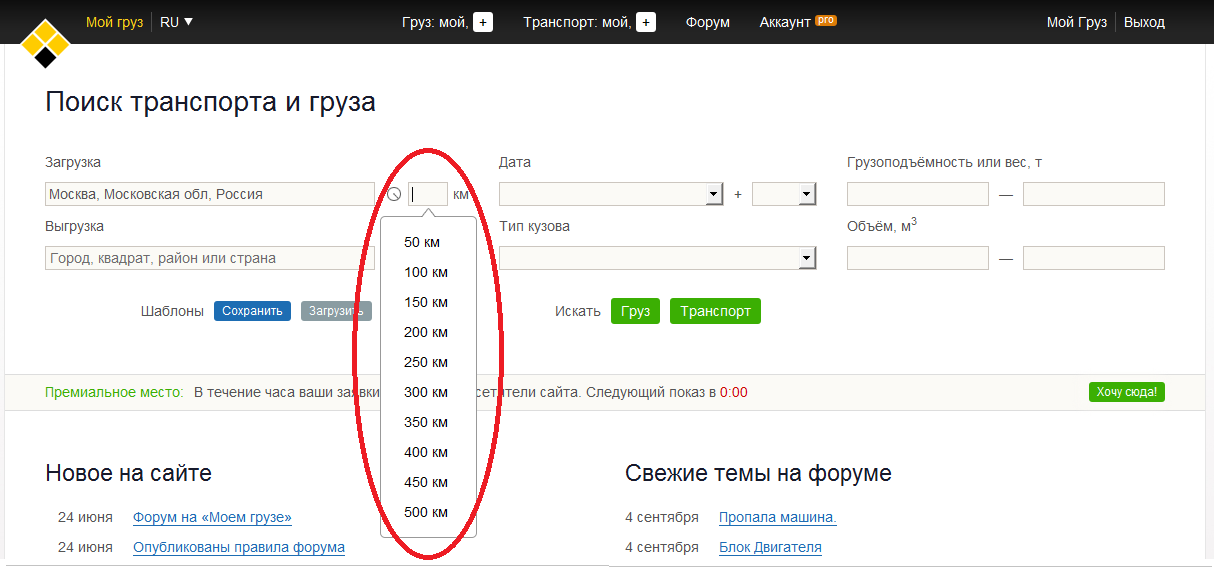Viewport: 1214px width, 569px height.
Task: Open the Форум menu item
Action: coord(707,22)
